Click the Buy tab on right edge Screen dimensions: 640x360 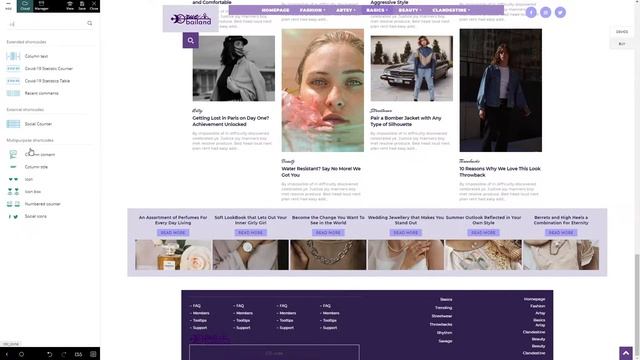(622, 44)
